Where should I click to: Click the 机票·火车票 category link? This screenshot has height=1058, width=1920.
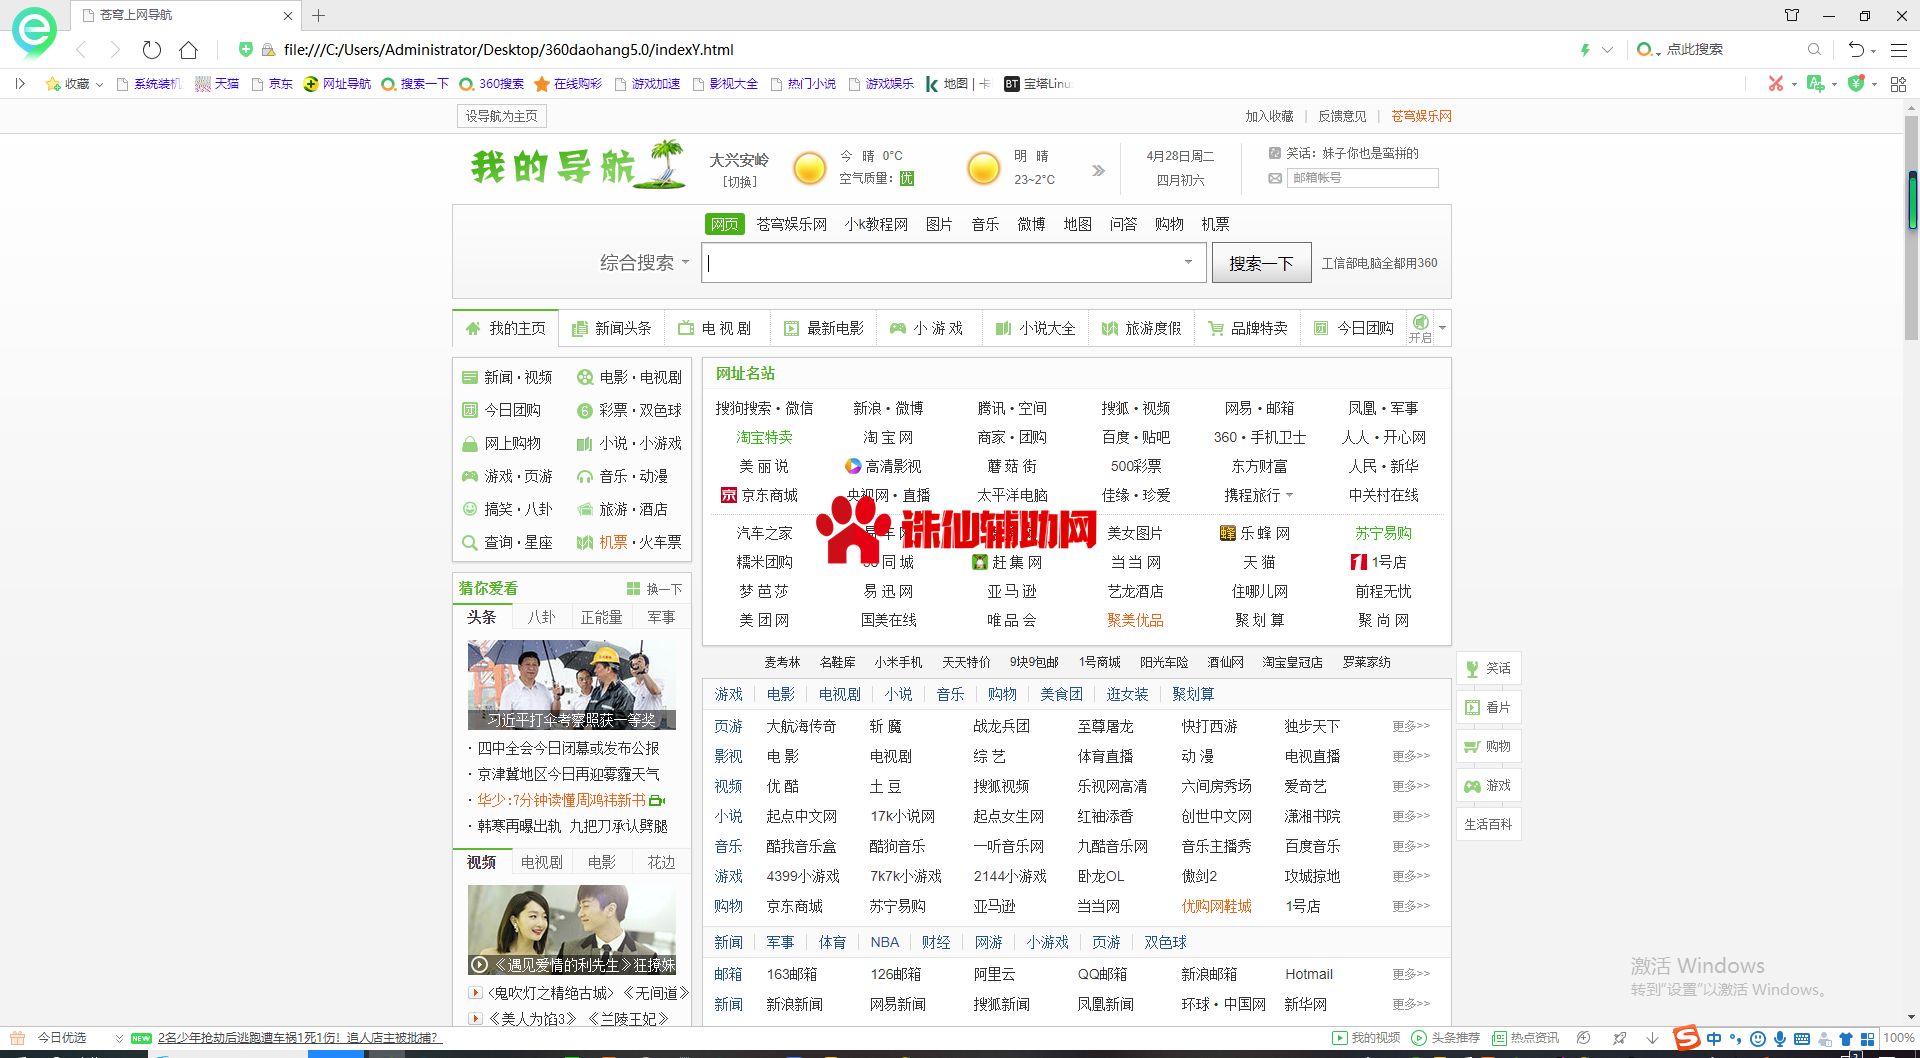630,542
